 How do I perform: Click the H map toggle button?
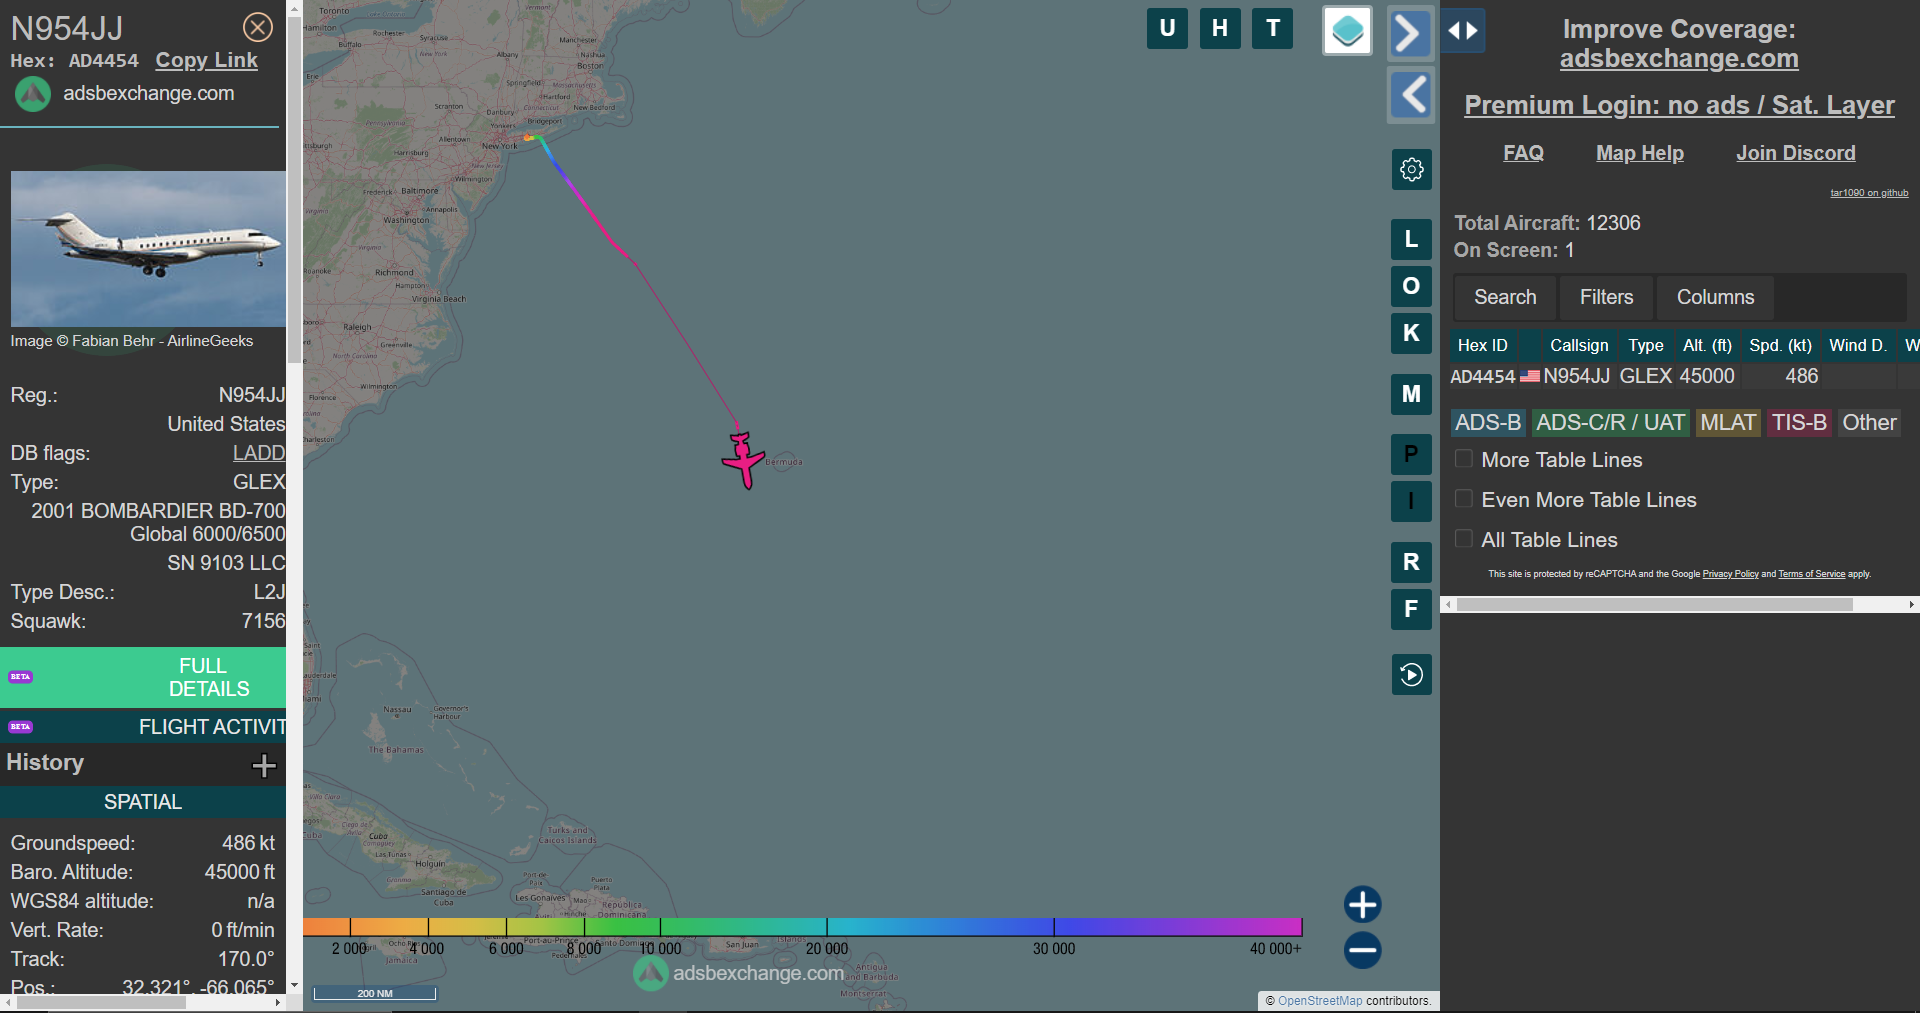(x=1220, y=28)
